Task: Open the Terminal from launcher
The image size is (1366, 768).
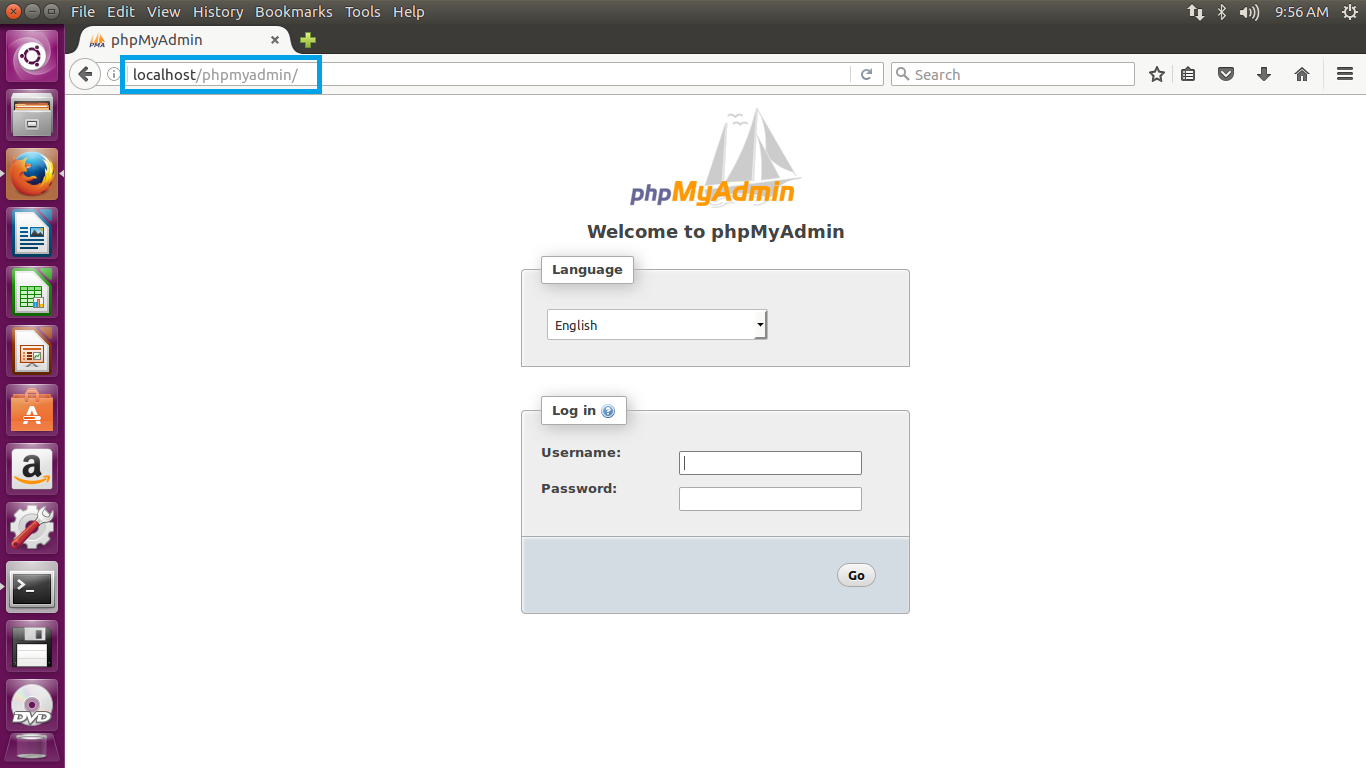Action: click(x=33, y=587)
